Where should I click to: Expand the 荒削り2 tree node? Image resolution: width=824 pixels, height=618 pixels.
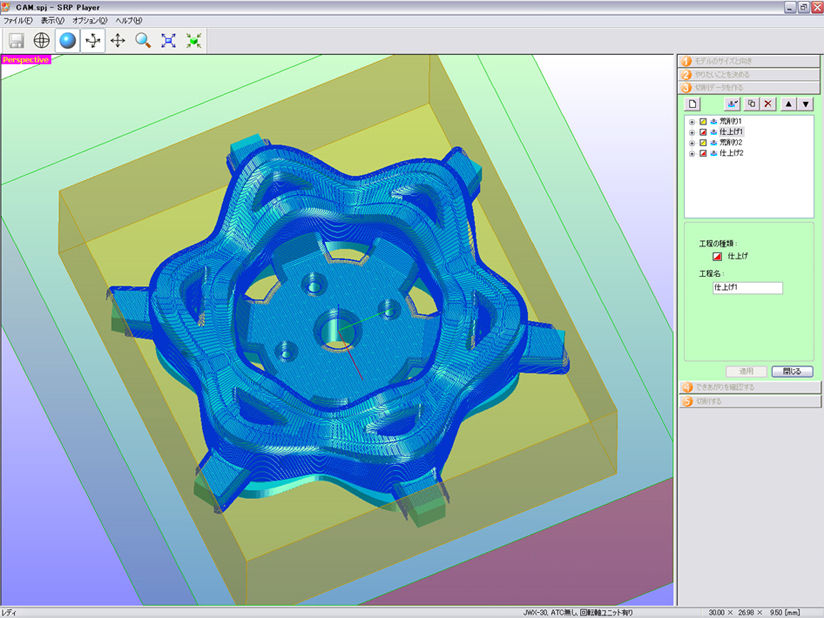click(x=692, y=143)
